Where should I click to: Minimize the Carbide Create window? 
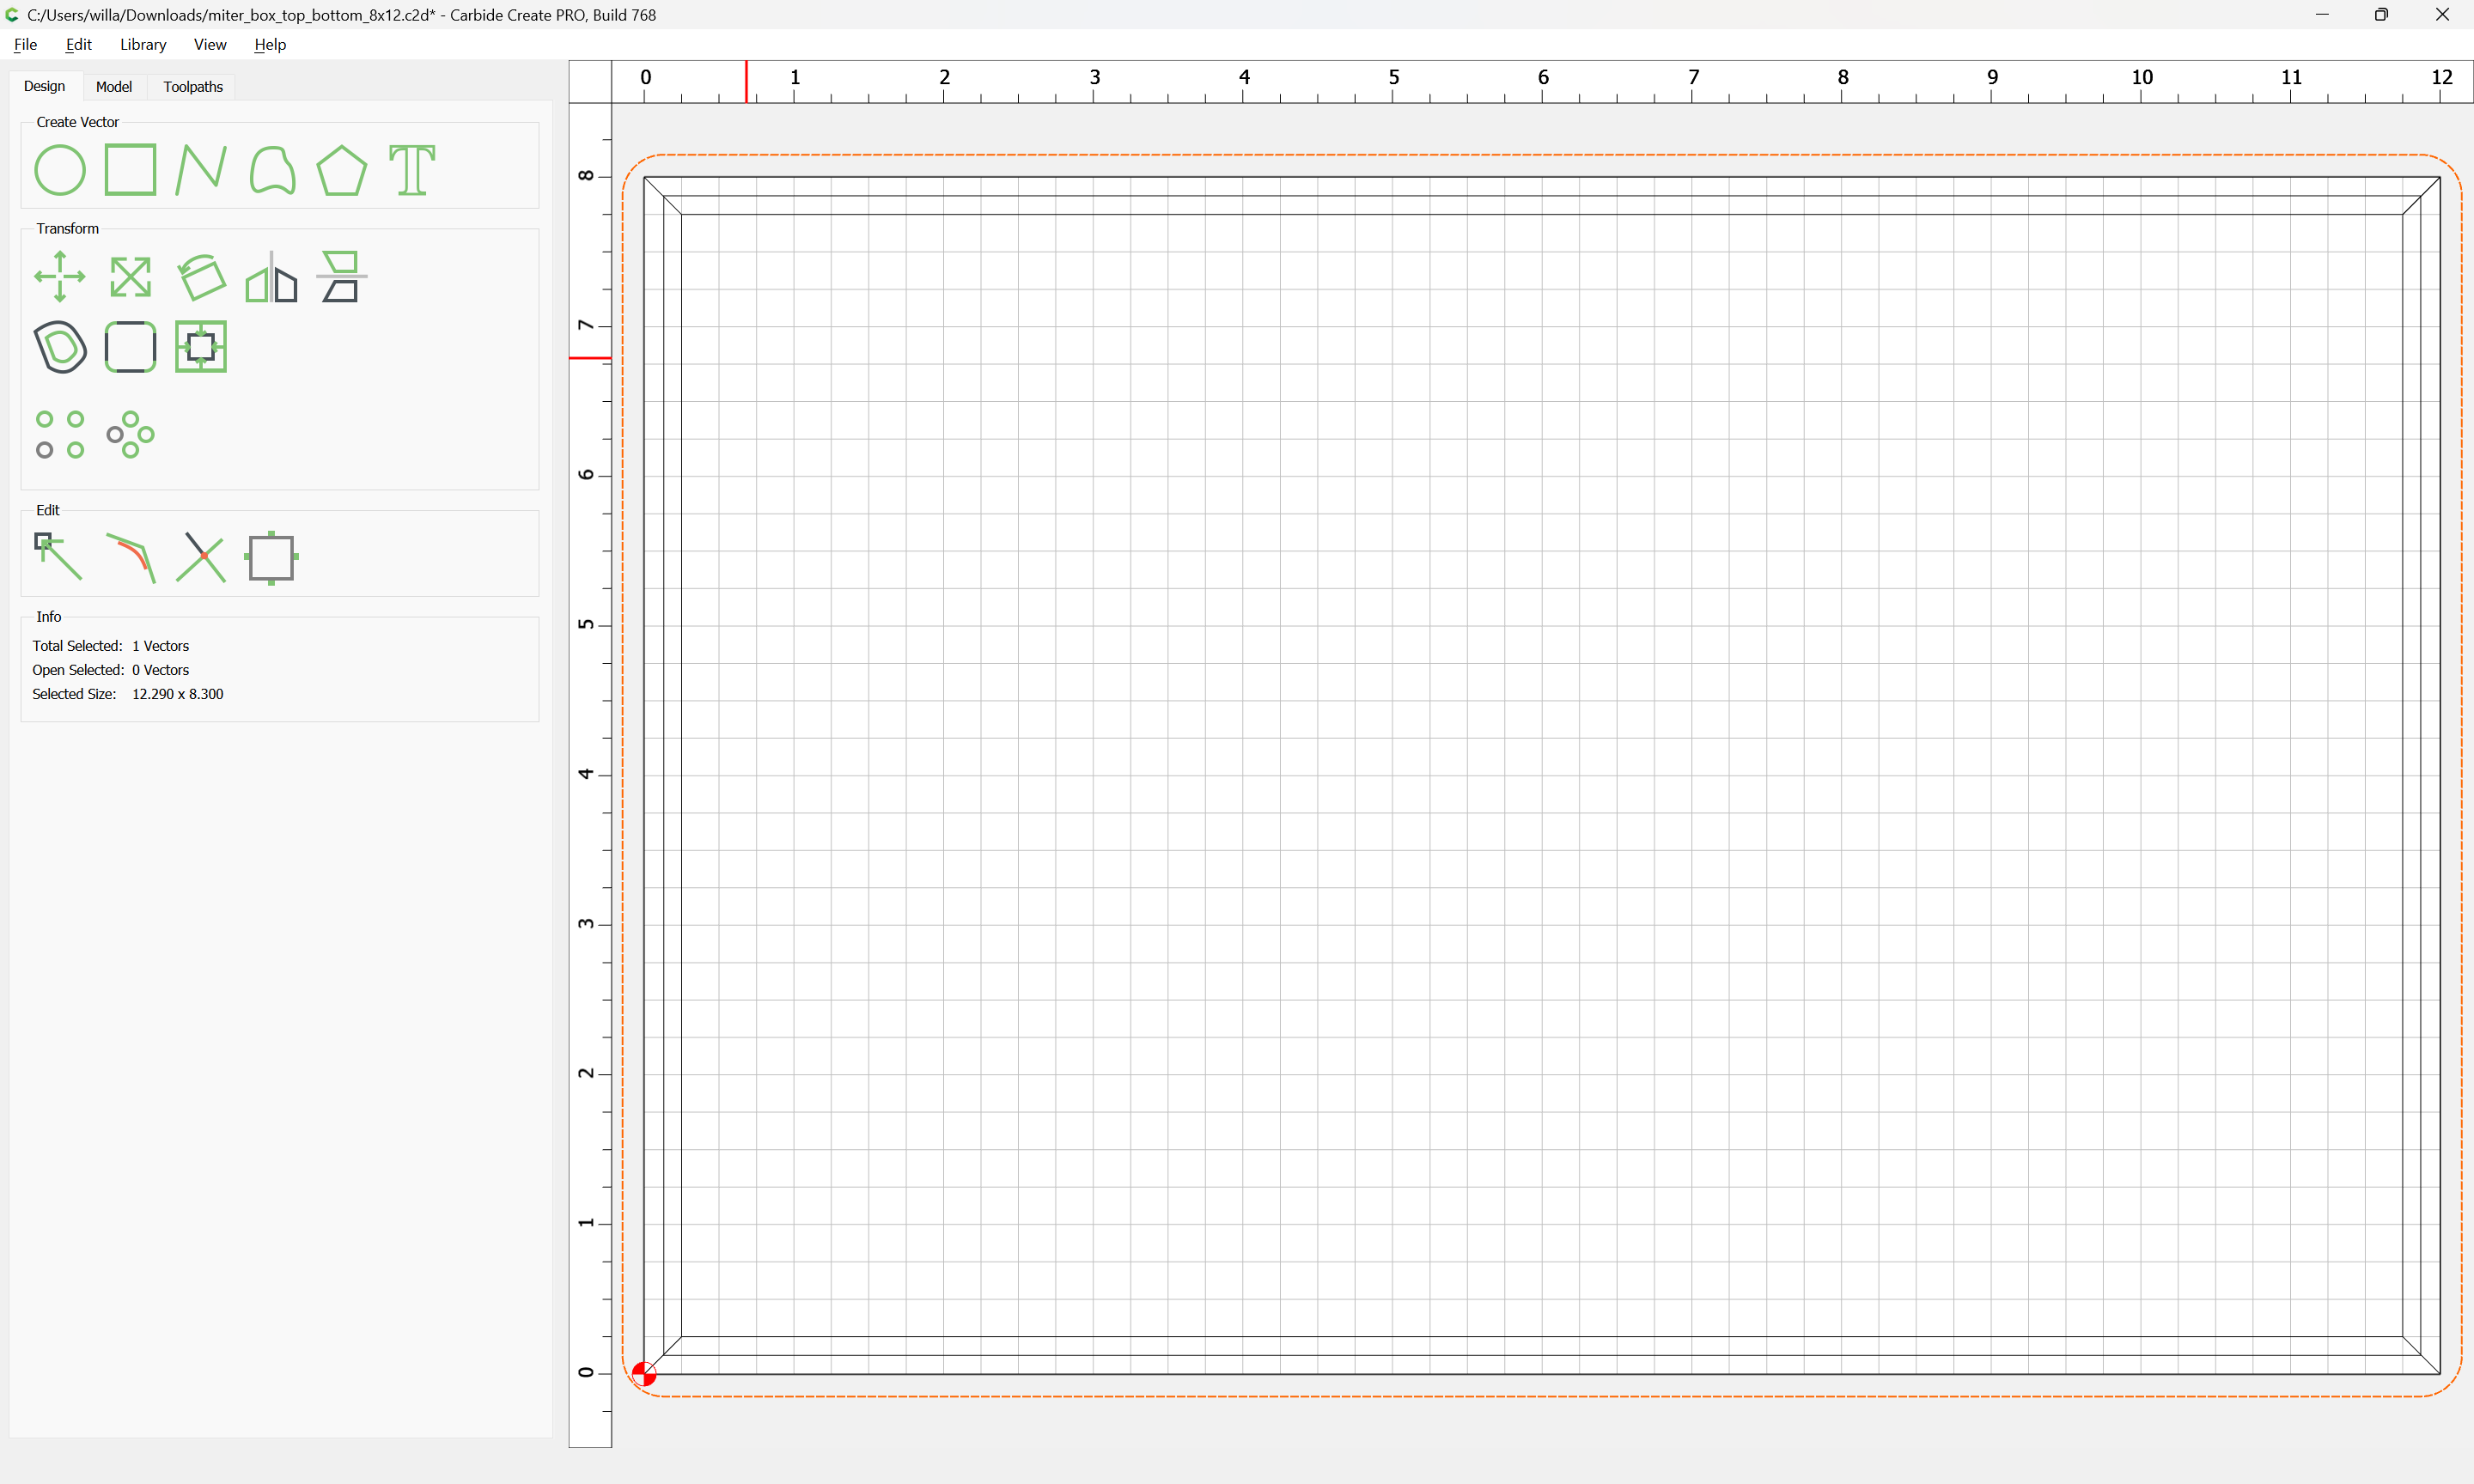tap(2322, 14)
